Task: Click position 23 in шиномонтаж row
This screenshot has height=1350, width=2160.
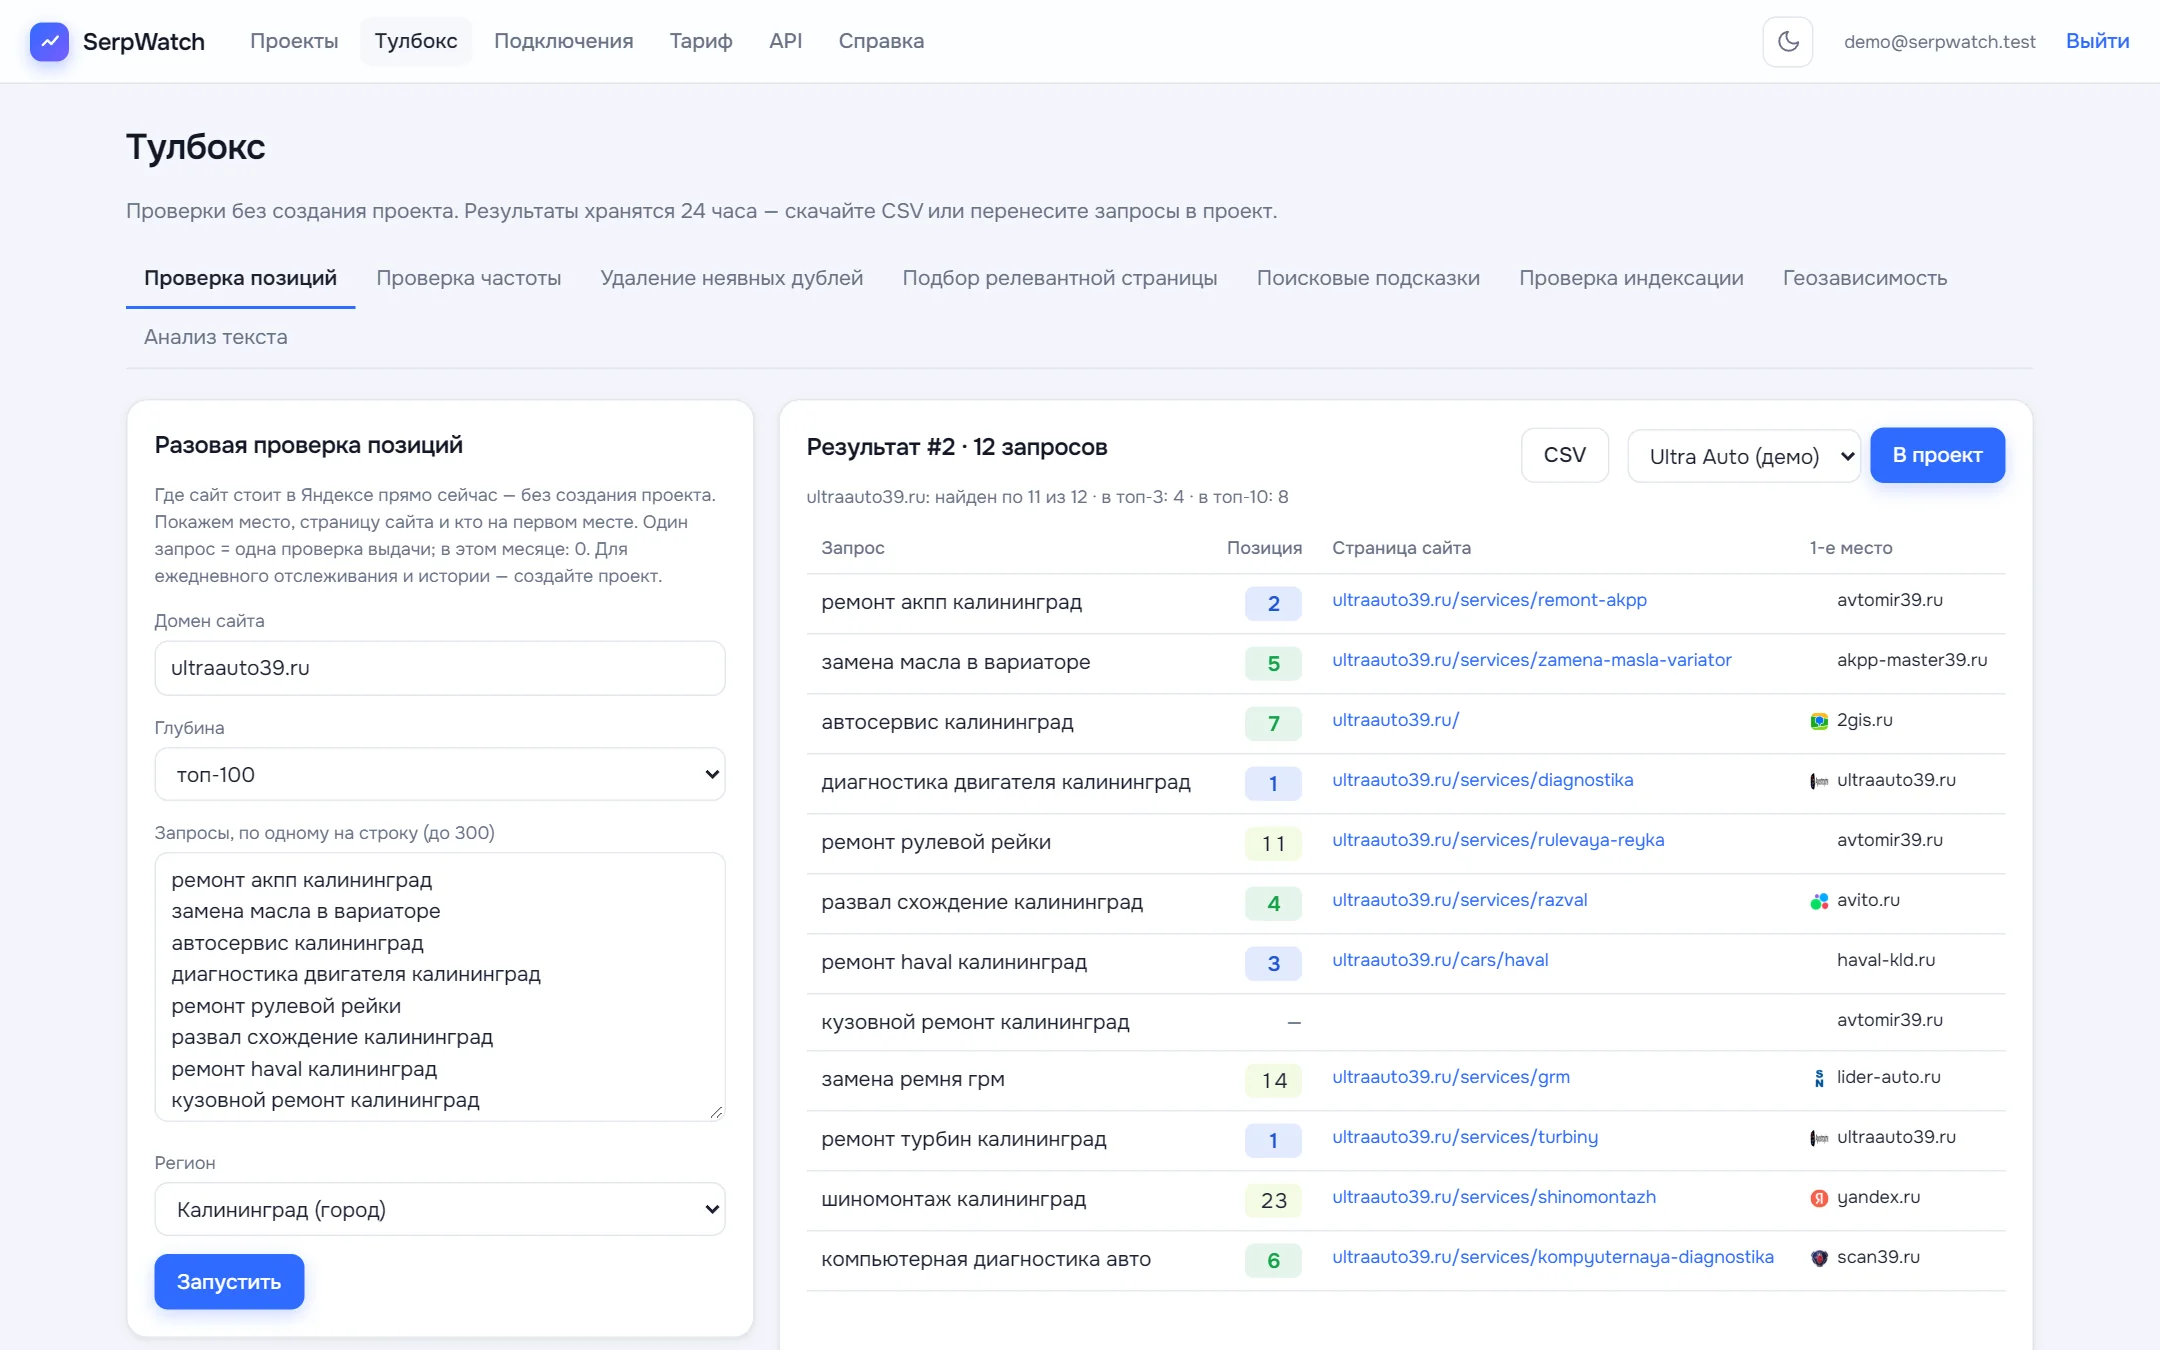Action: point(1273,1200)
